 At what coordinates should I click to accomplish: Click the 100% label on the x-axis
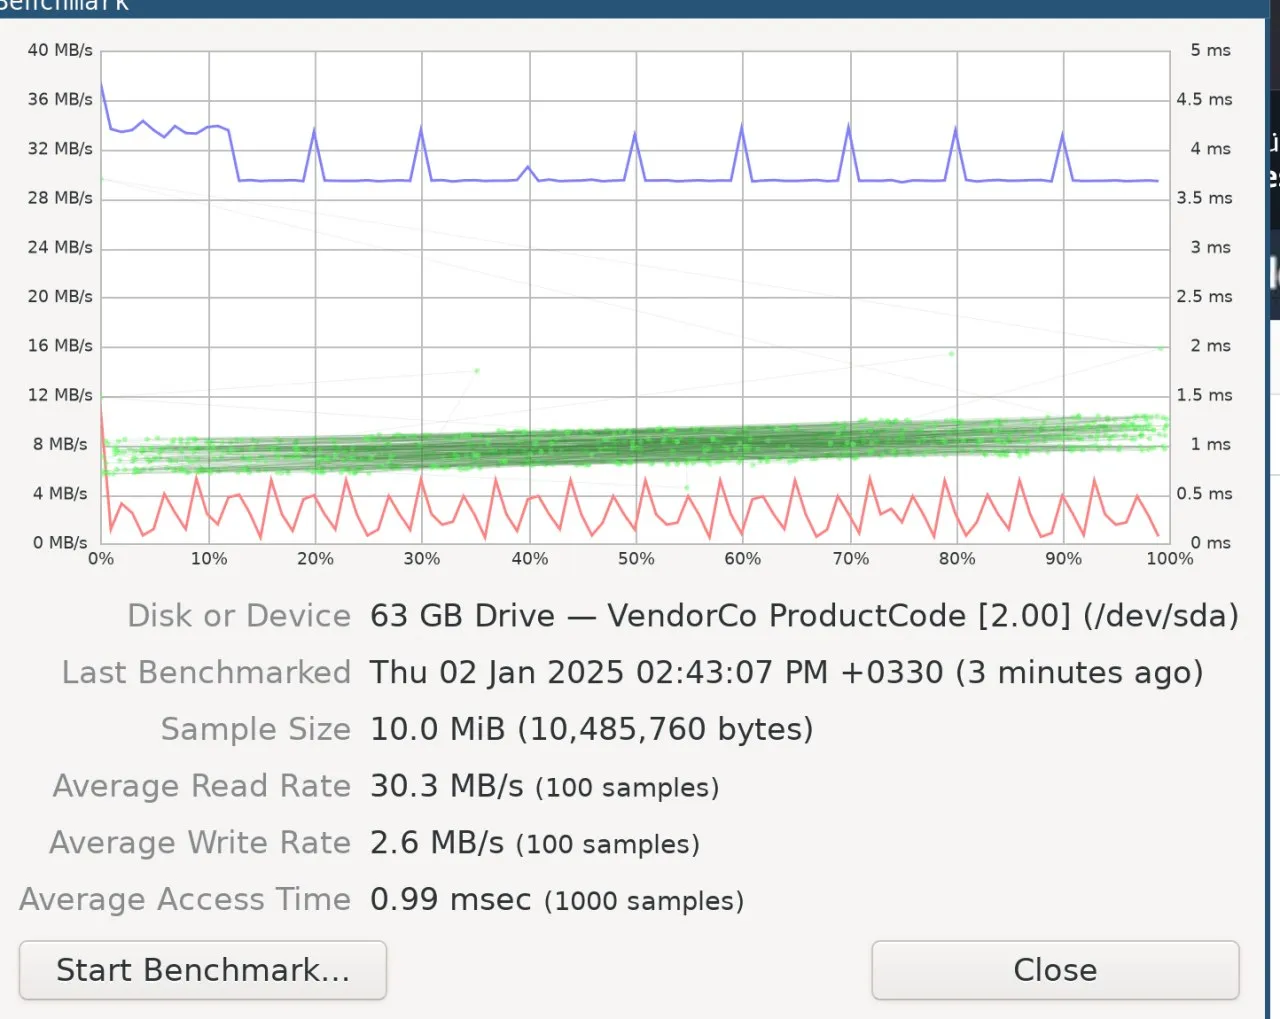1169,559
